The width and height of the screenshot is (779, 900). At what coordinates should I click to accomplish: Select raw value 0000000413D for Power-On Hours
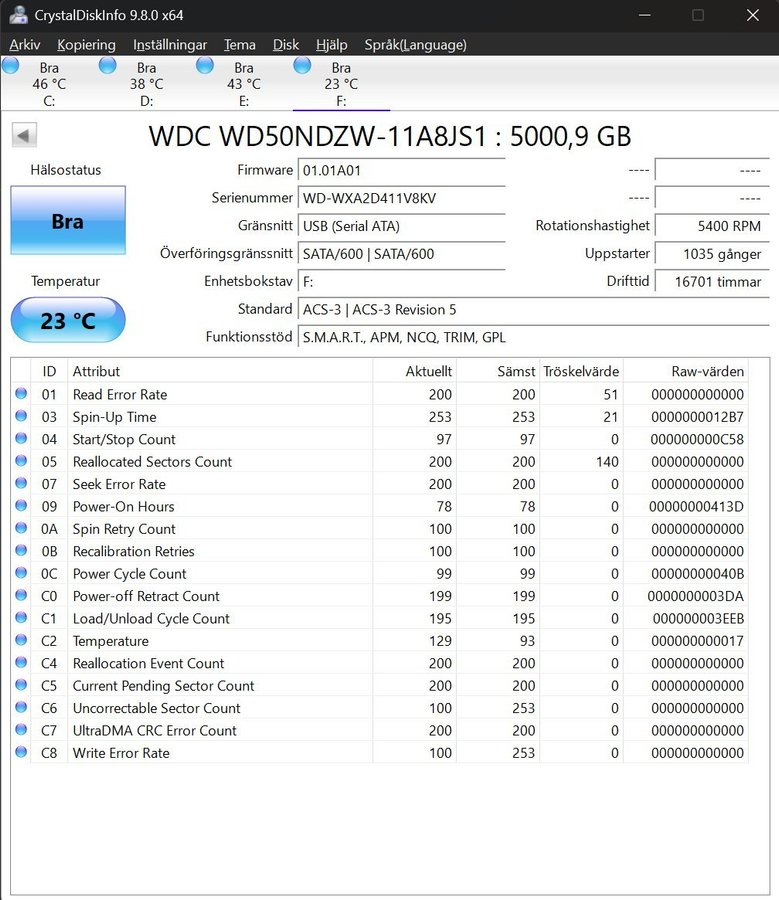pyautogui.click(x=696, y=506)
